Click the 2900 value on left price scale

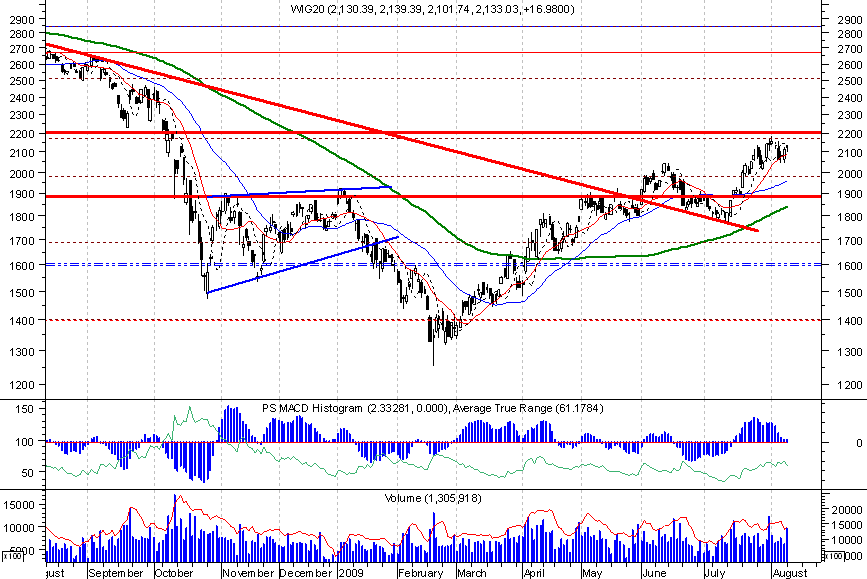coord(22,19)
